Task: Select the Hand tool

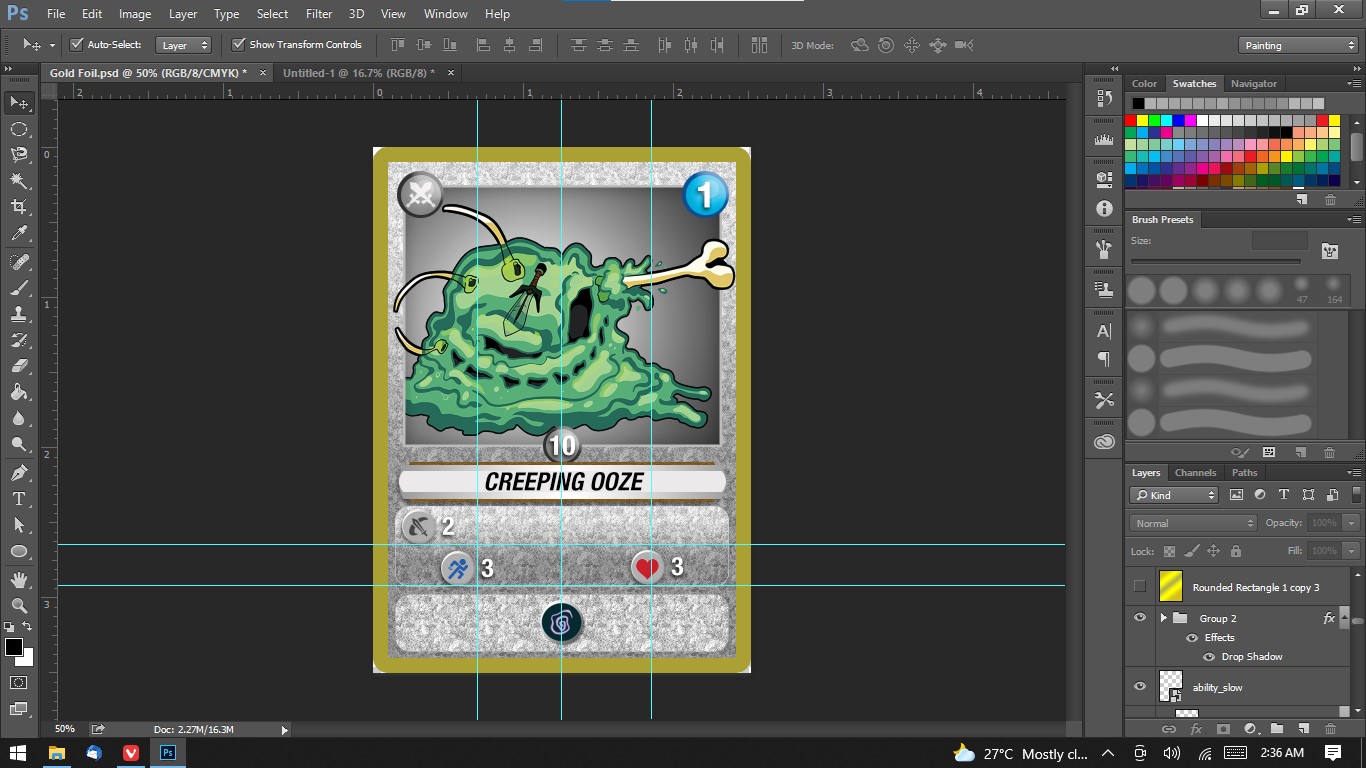Action: pyautogui.click(x=19, y=580)
